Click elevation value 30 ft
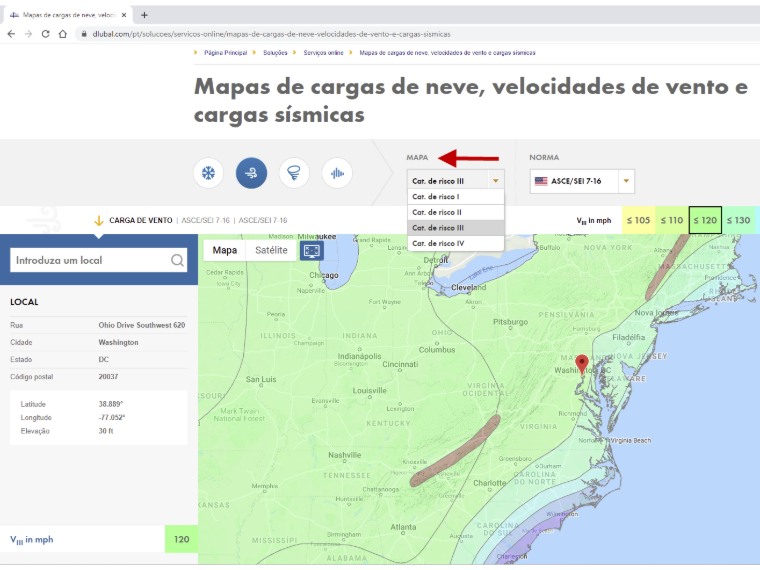 click(x=106, y=431)
